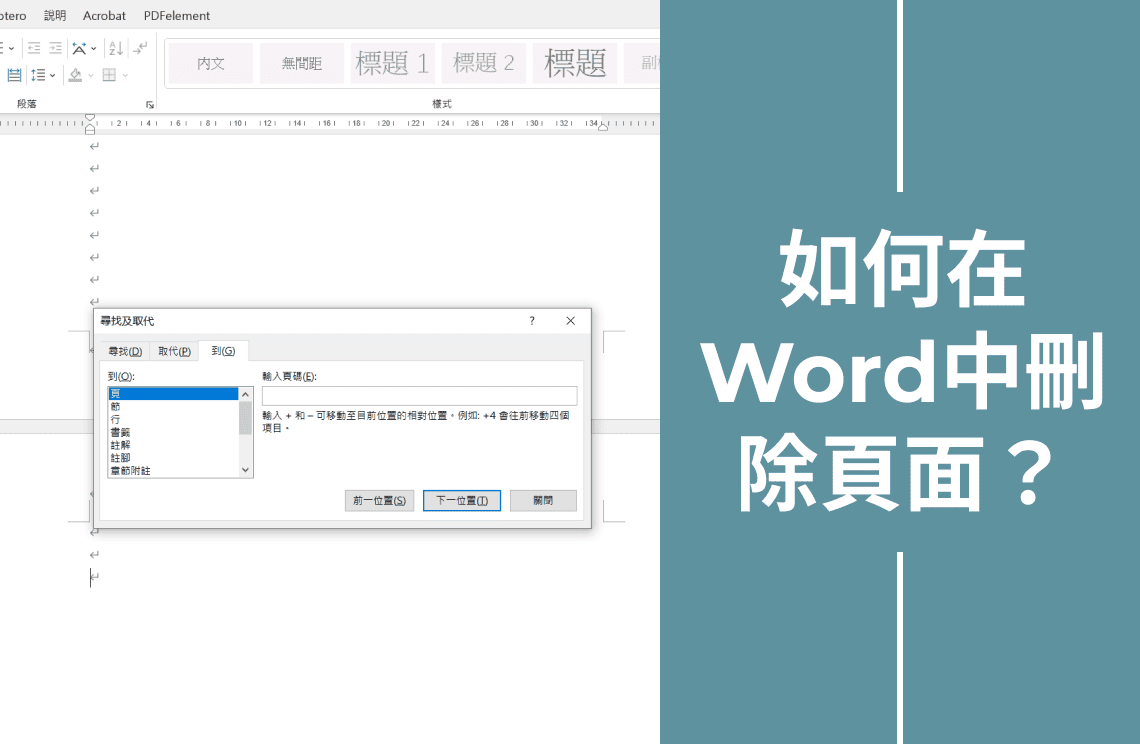Click the ruler right indent marker

pos(603,127)
